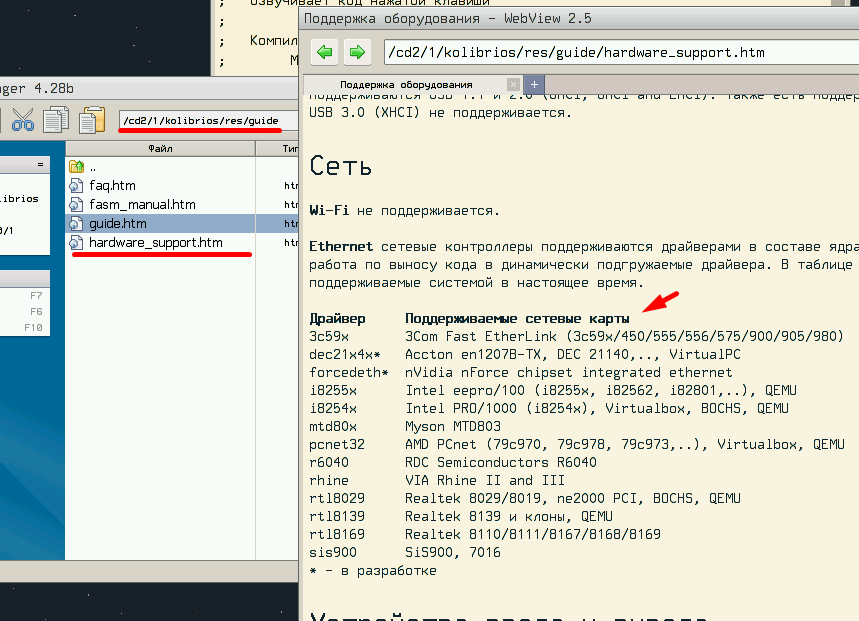Switch to the 'Поддержка оборудования' tab

point(405,85)
